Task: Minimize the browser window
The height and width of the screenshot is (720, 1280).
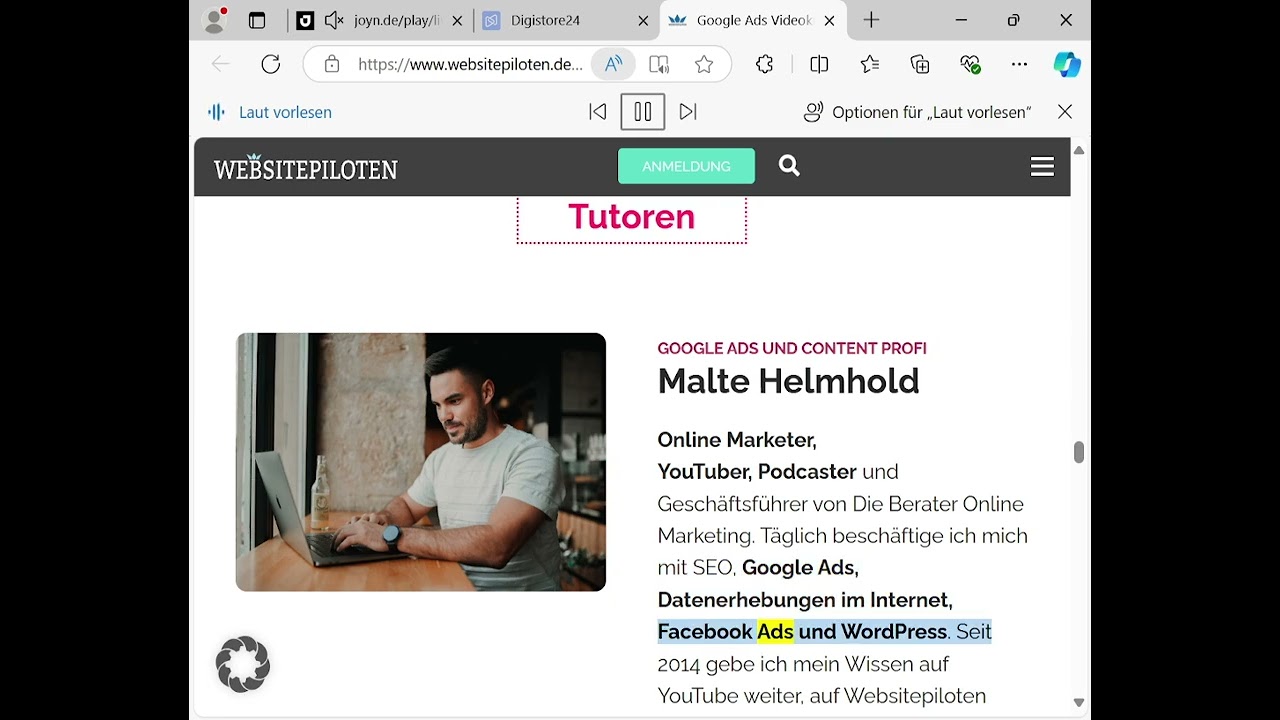Action: click(961, 20)
